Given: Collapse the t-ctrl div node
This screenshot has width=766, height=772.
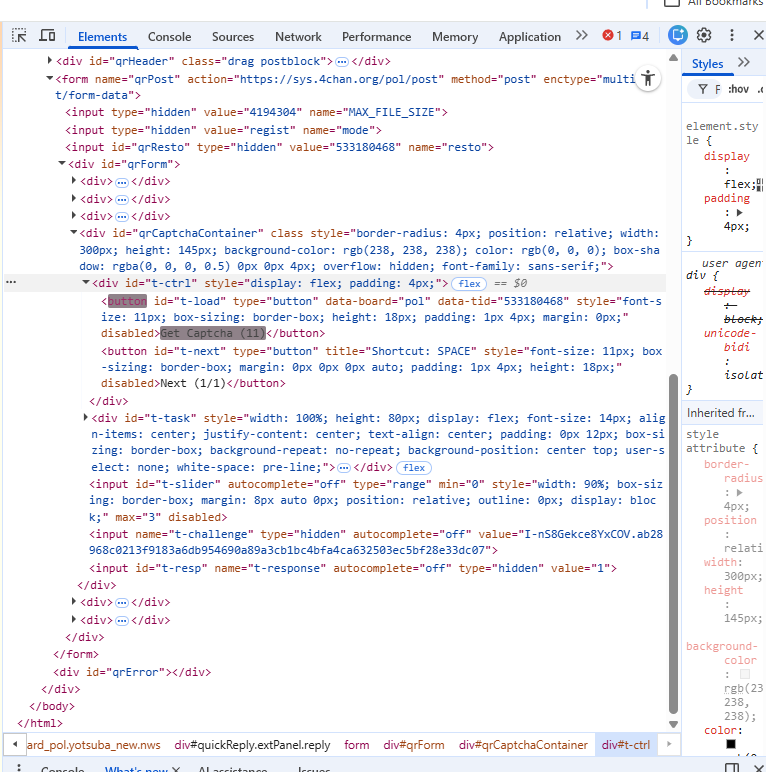Looking at the screenshot, I should tap(86, 282).
